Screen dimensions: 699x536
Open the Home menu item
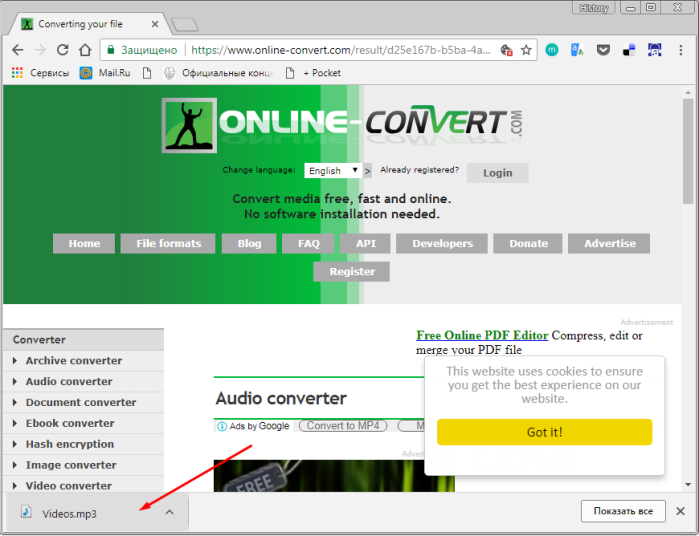click(x=84, y=243)
